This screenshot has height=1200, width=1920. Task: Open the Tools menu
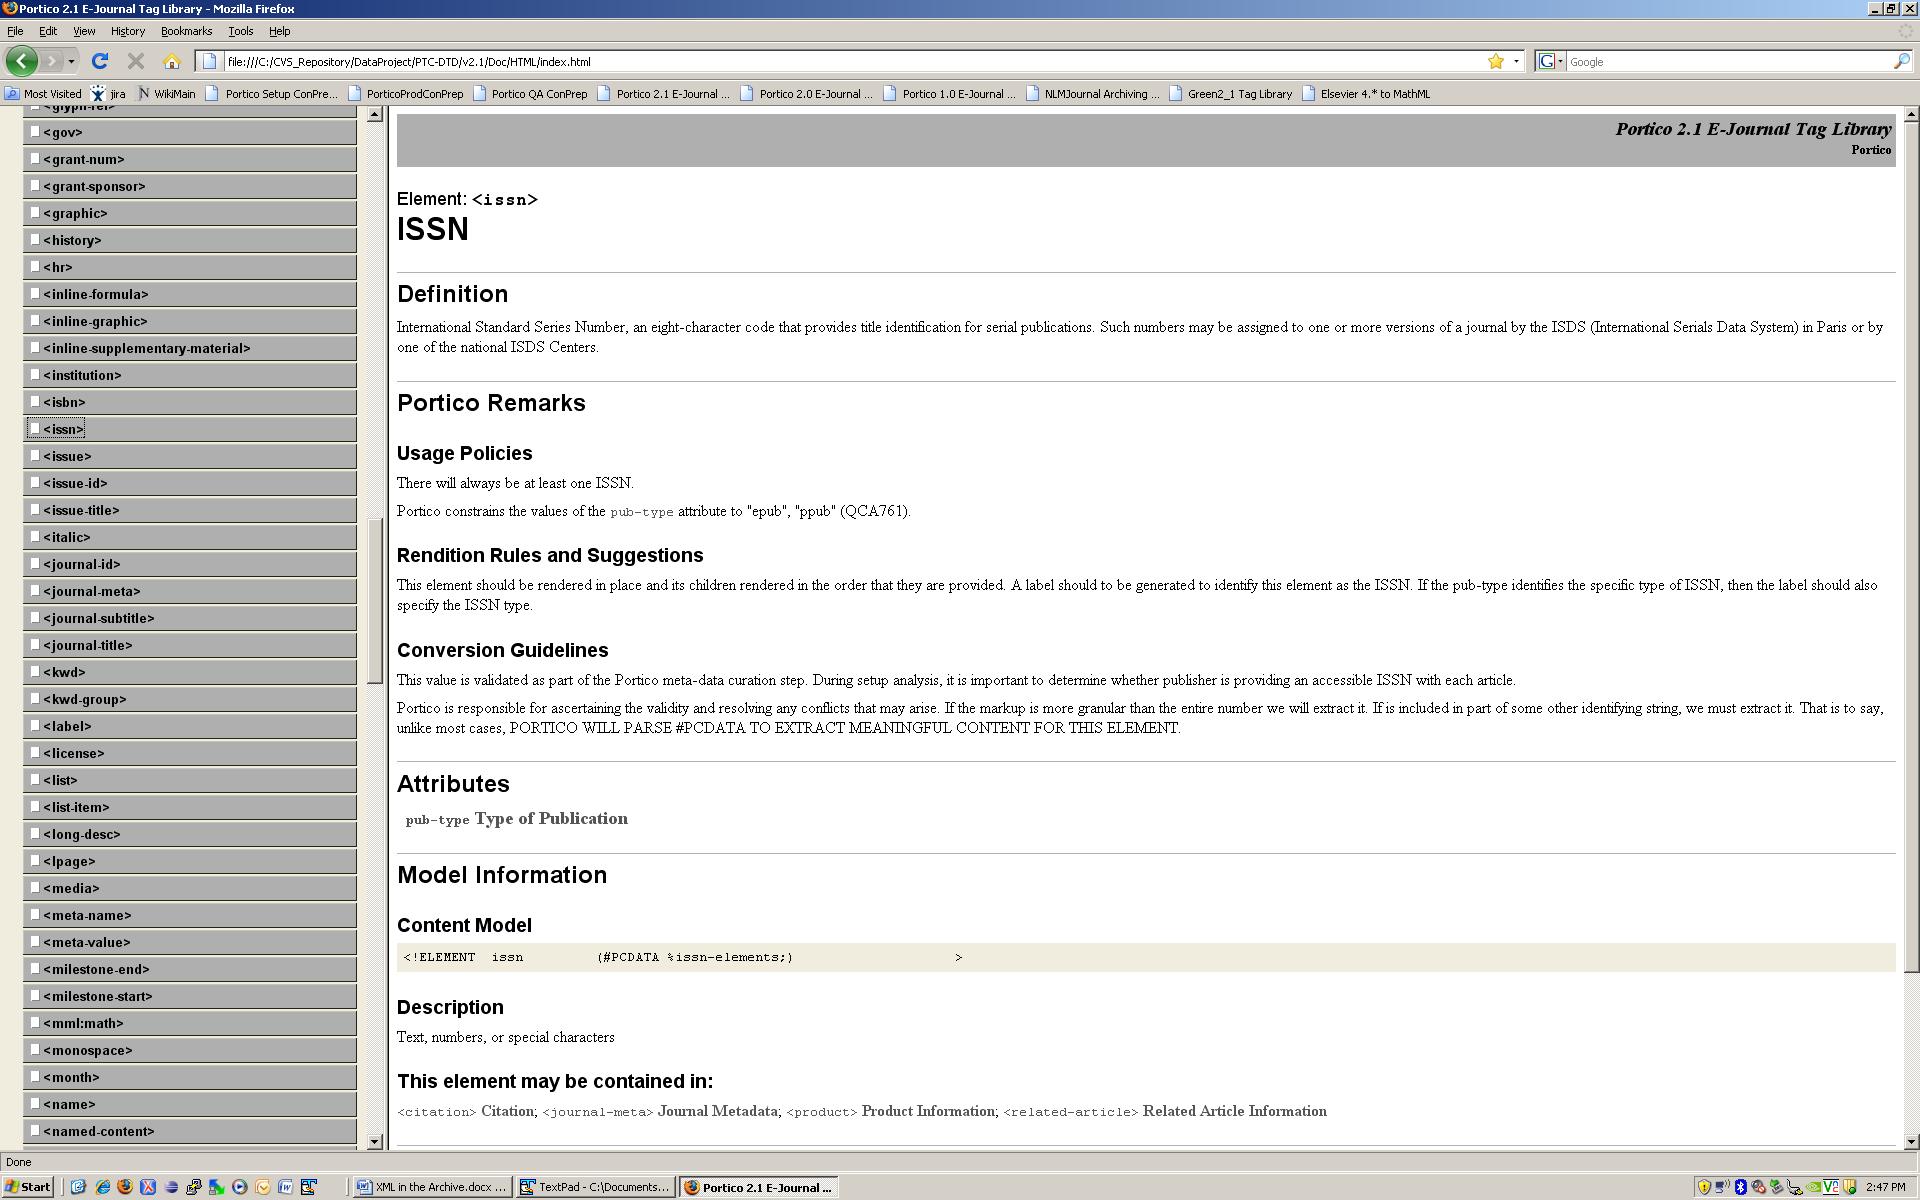[x=241, y=31]
